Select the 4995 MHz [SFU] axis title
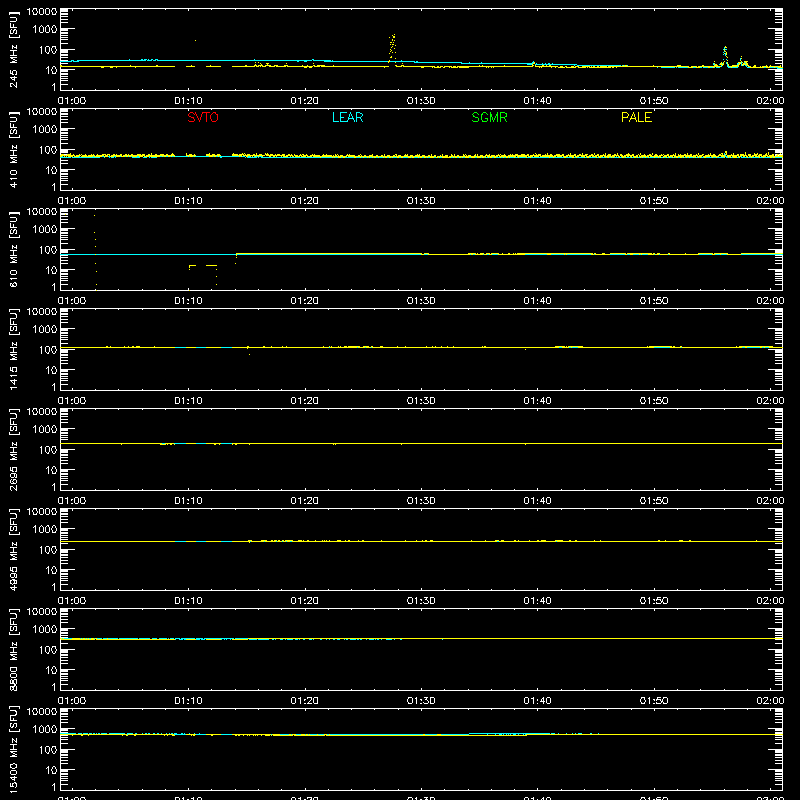This screenshot has height=800, width=800. point(14,549)
